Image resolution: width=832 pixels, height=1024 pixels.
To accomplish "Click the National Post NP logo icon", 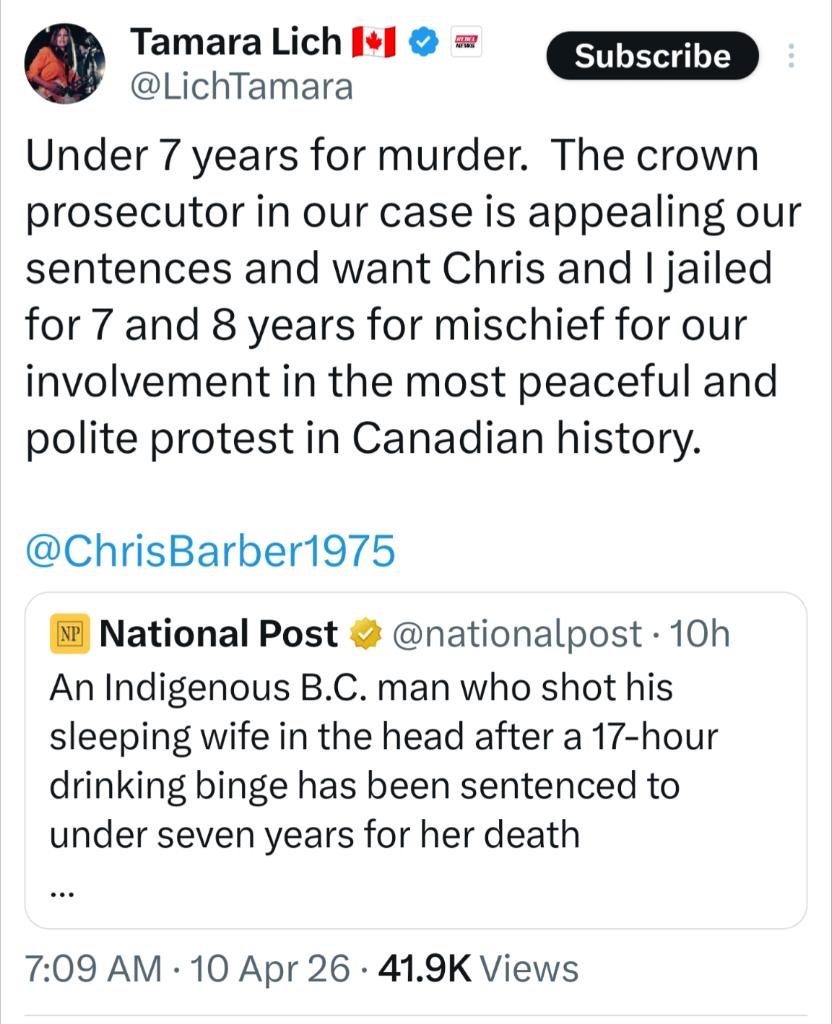I will (70, 634).
